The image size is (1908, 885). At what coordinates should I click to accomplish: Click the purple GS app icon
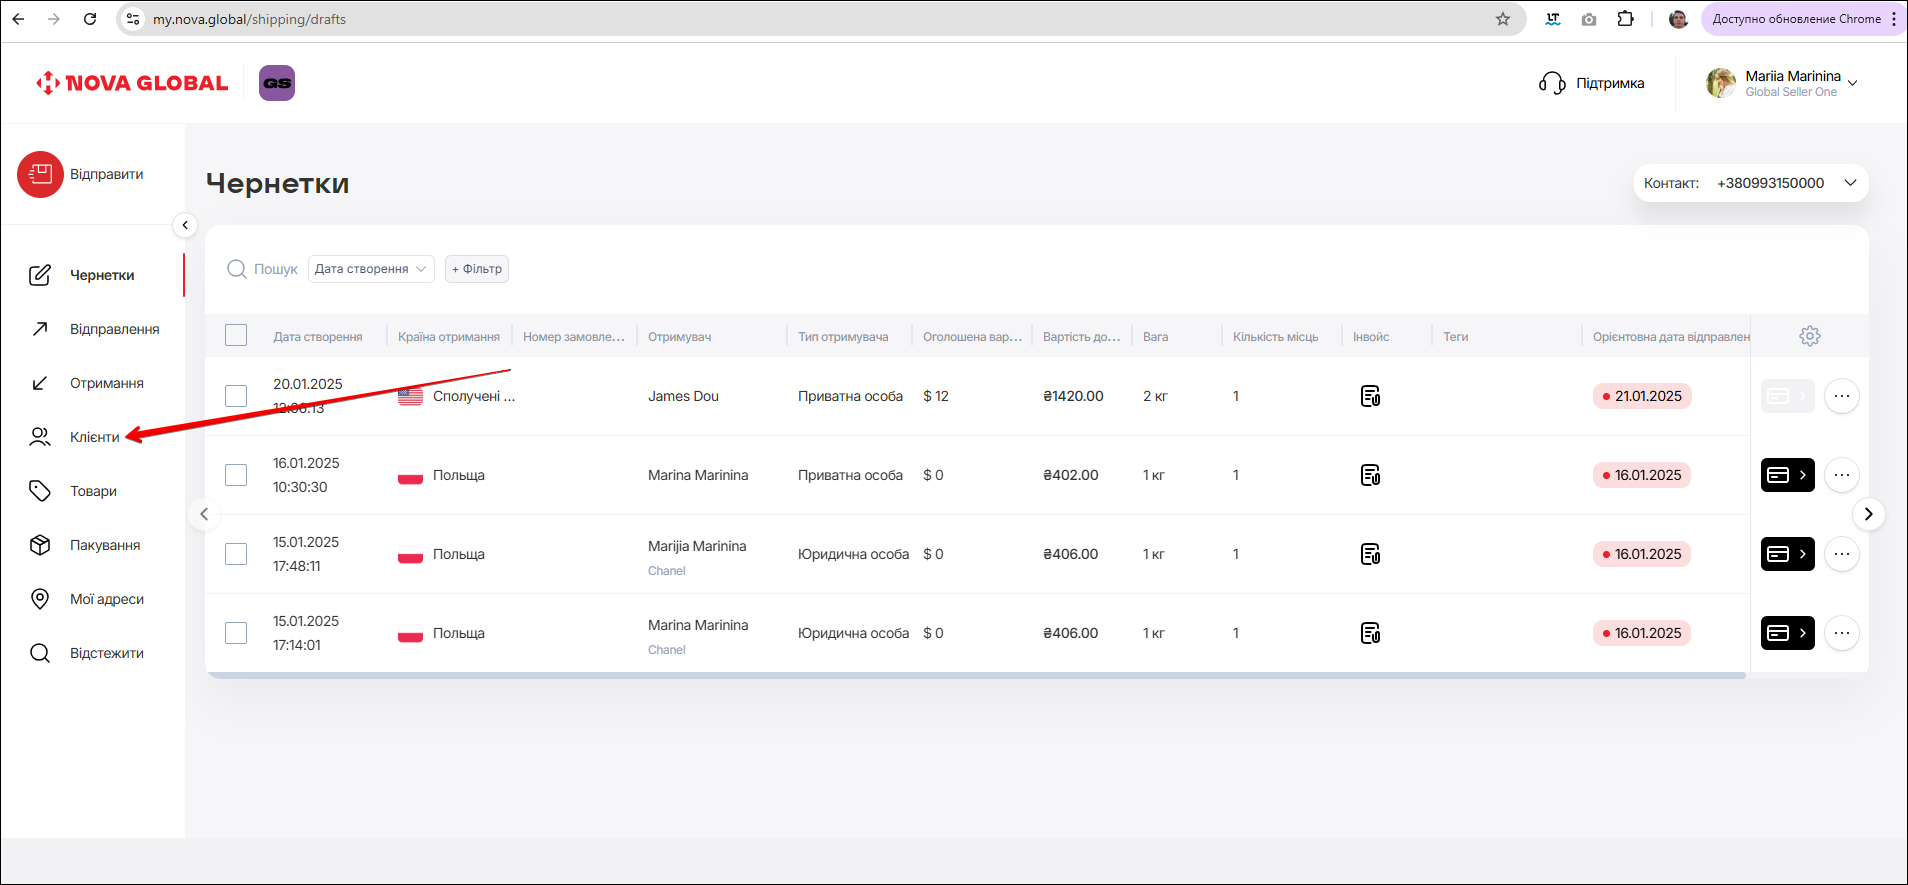click(x=277, y=83)
